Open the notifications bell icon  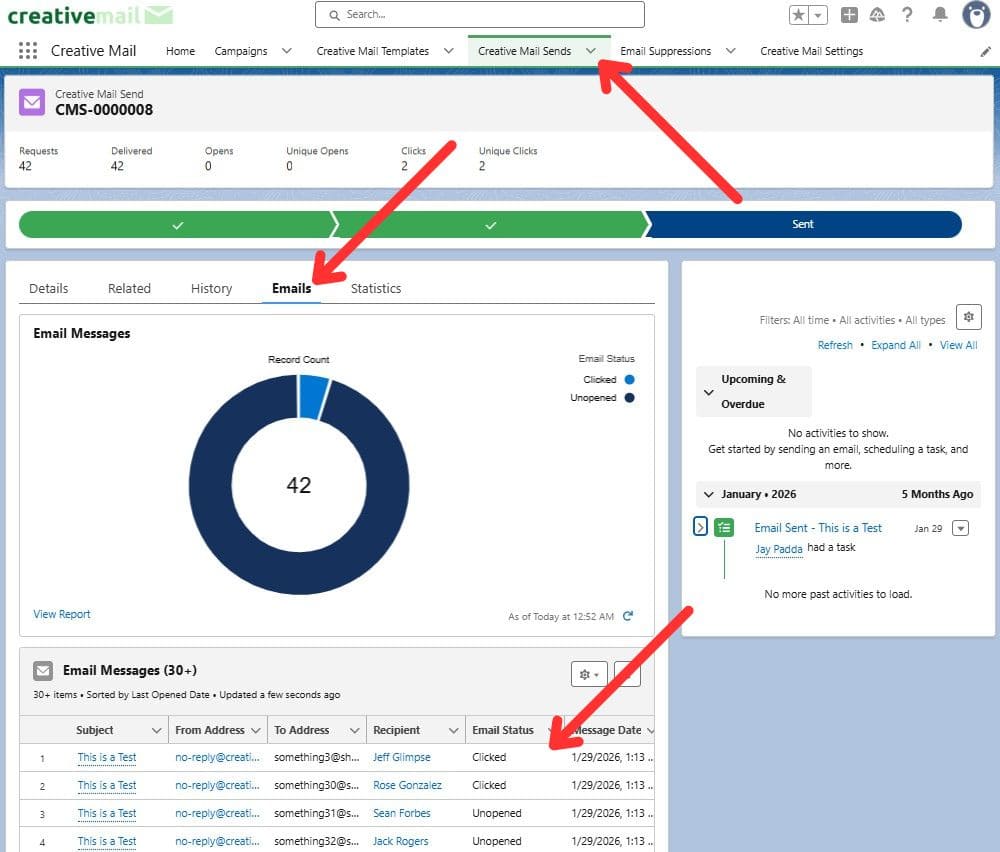pos(939,15)
